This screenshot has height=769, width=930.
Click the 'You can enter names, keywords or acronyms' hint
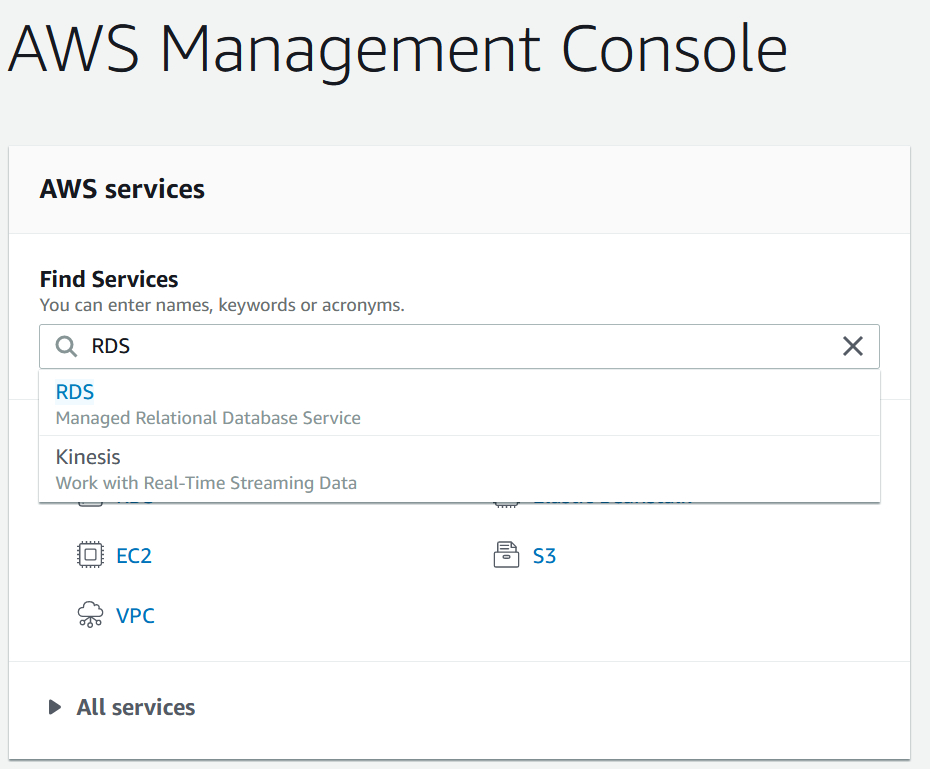222,305
